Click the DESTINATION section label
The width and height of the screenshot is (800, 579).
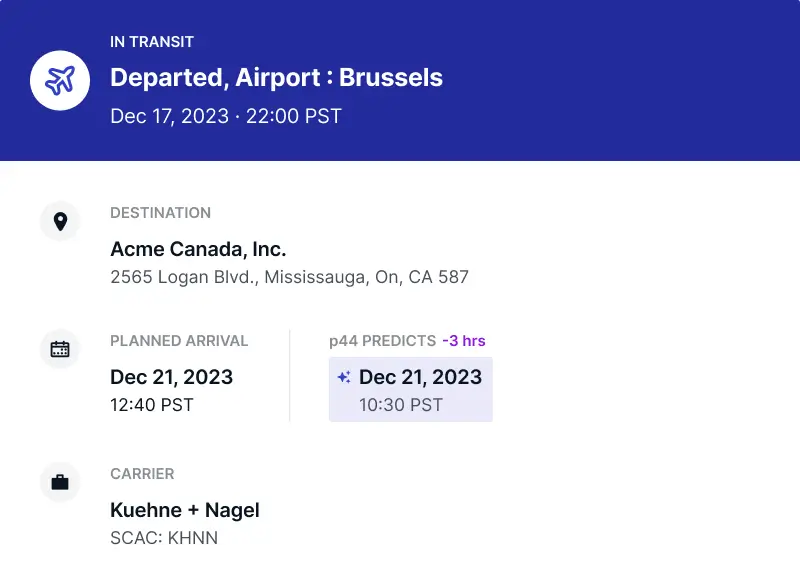(161, 213)
